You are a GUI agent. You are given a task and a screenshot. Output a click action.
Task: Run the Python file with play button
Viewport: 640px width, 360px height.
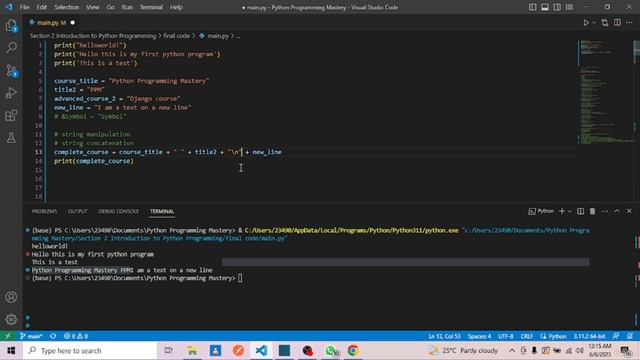tap(586, 23)
